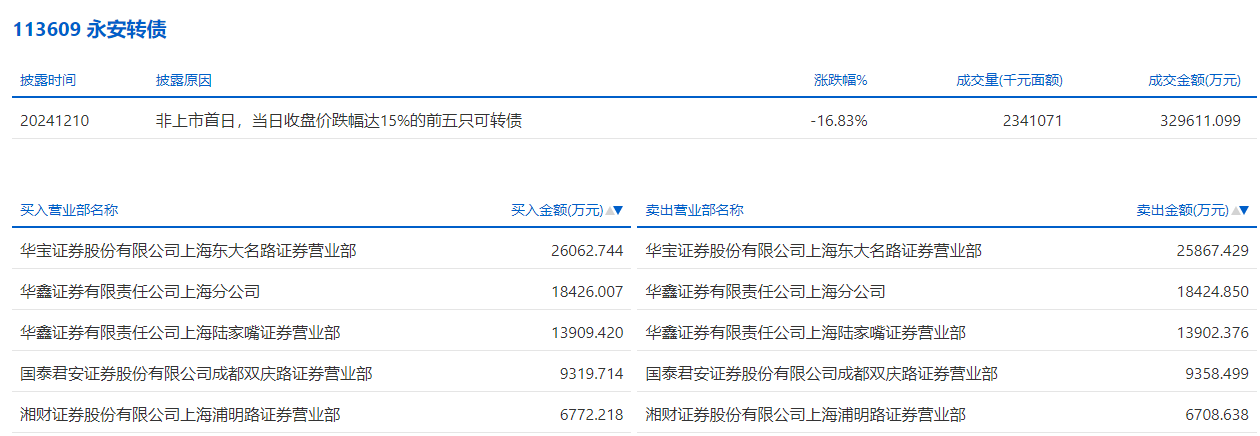Image resolution: width=1260 pixels, height=436 pixels.
Task: Select sell amount 18424.850
Action: (x=1213, y=292)
